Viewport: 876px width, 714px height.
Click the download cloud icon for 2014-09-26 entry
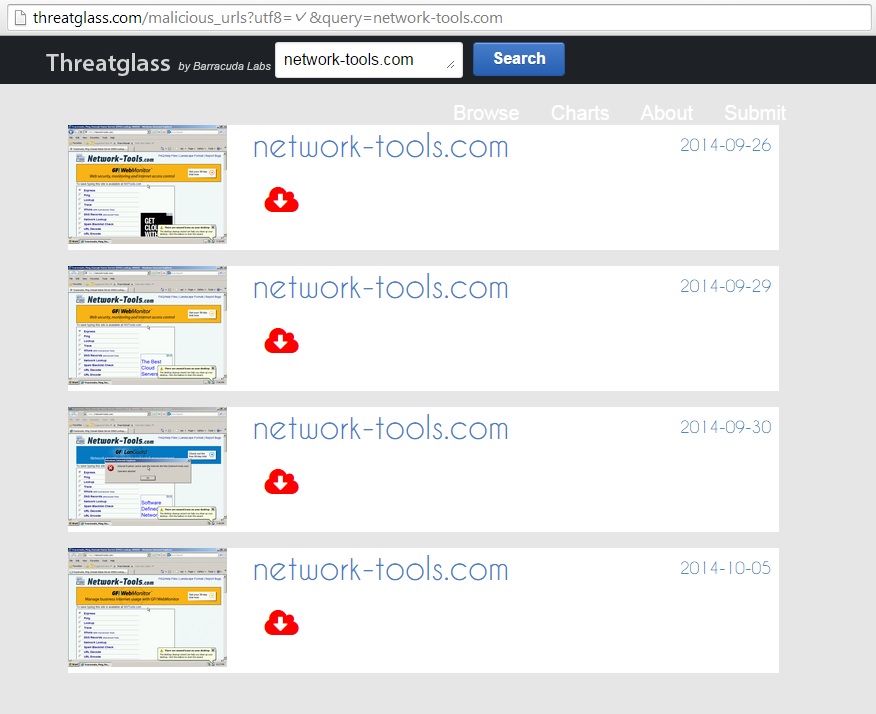[x=282, y=200]
